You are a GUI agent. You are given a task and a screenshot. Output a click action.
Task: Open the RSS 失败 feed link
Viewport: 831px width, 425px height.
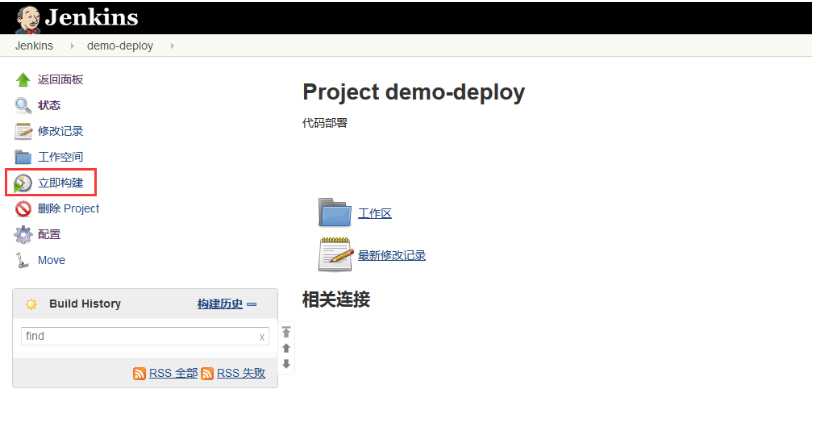241,373
